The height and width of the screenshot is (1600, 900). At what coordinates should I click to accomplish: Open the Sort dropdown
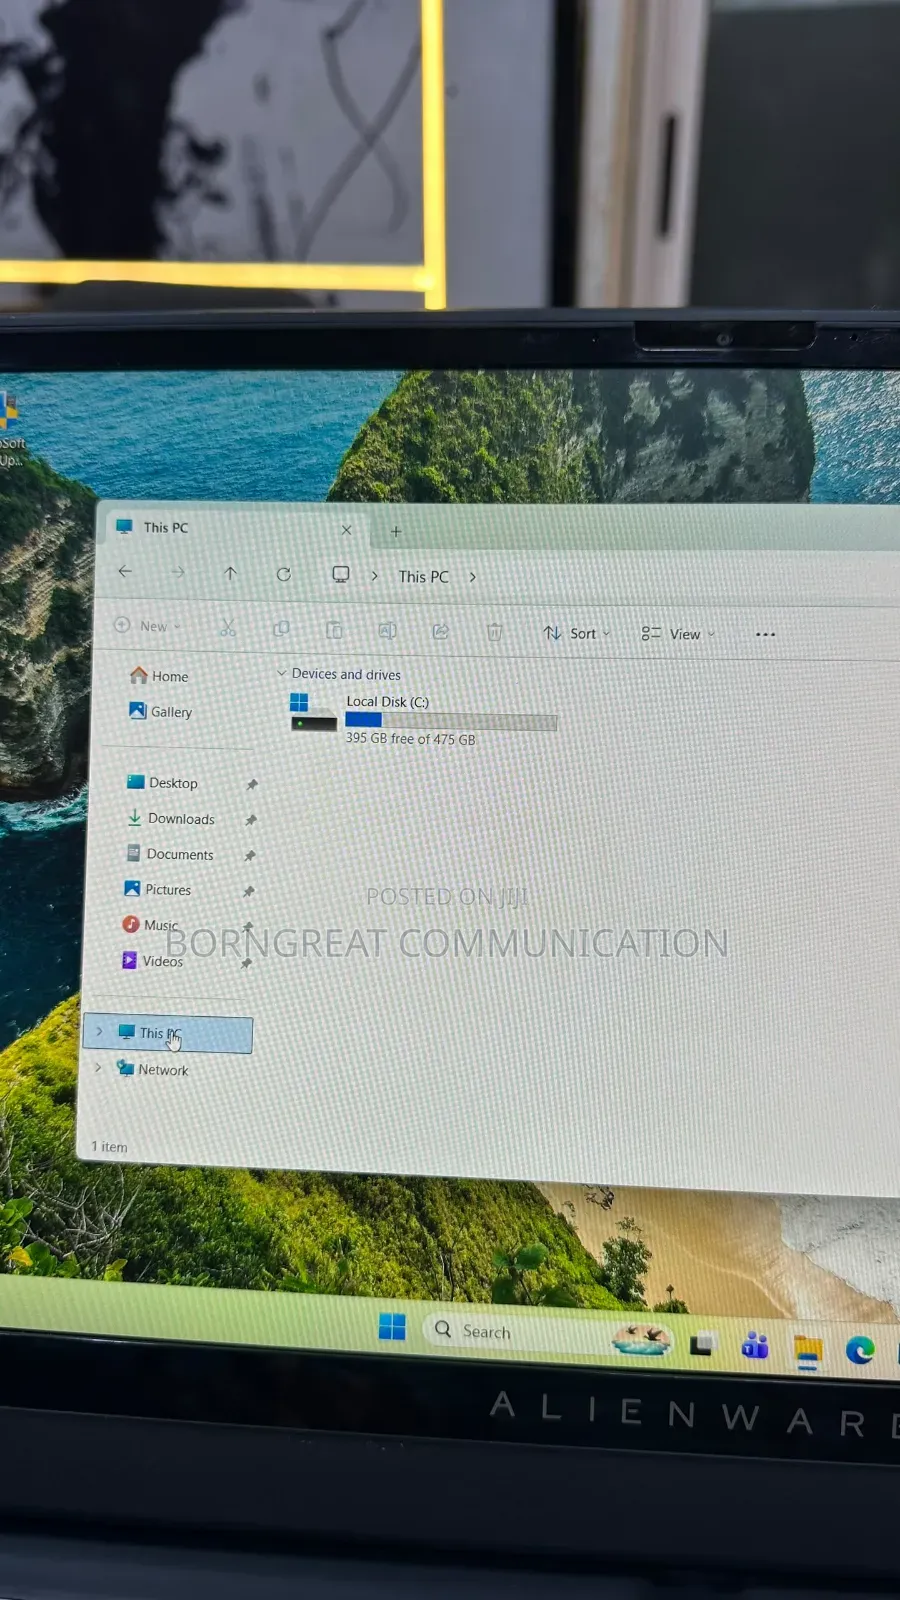pyautogui.click(x=577, y=633)
